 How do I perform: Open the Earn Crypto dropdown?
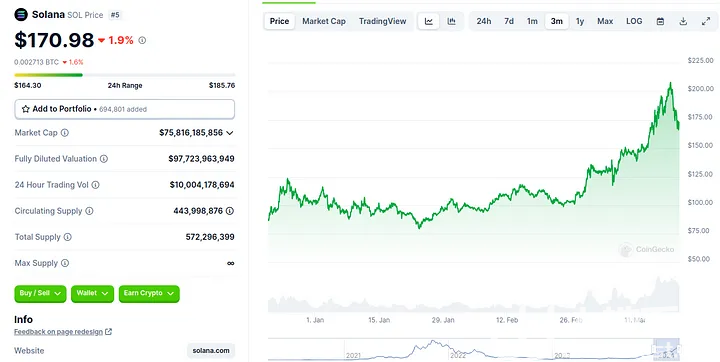tap(149, 294)
